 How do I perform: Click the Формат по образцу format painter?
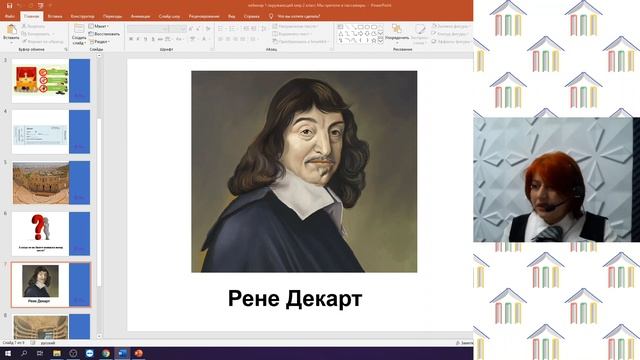[x=43, y=42]
